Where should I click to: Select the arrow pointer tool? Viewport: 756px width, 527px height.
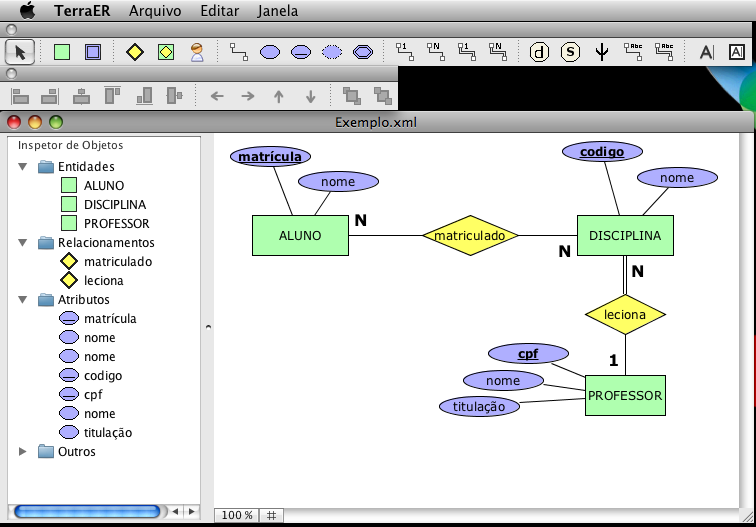[x=18, y=51]
